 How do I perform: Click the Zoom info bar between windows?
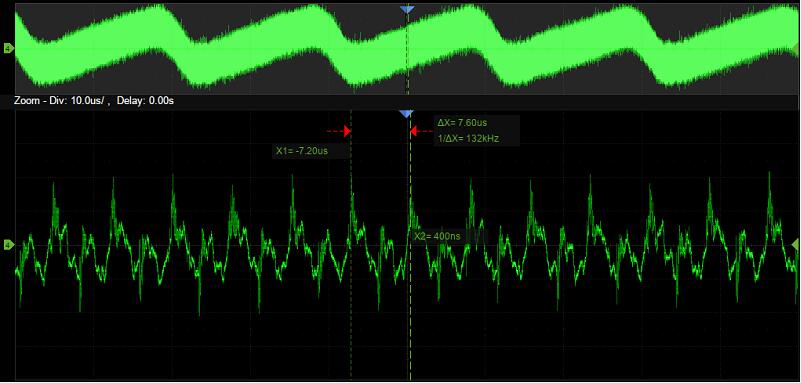pos(400,101)
